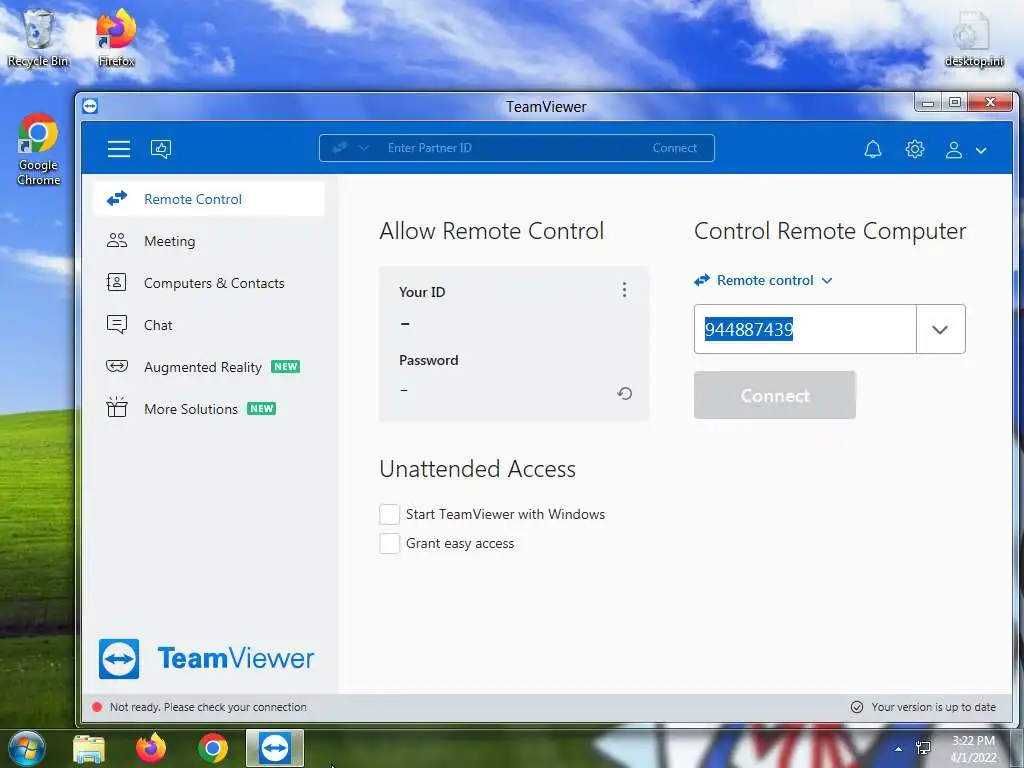Viewport: 1024px width, 768px height.
Task: Enable Start TeamViewer with Windows
Action: [389, 514]
